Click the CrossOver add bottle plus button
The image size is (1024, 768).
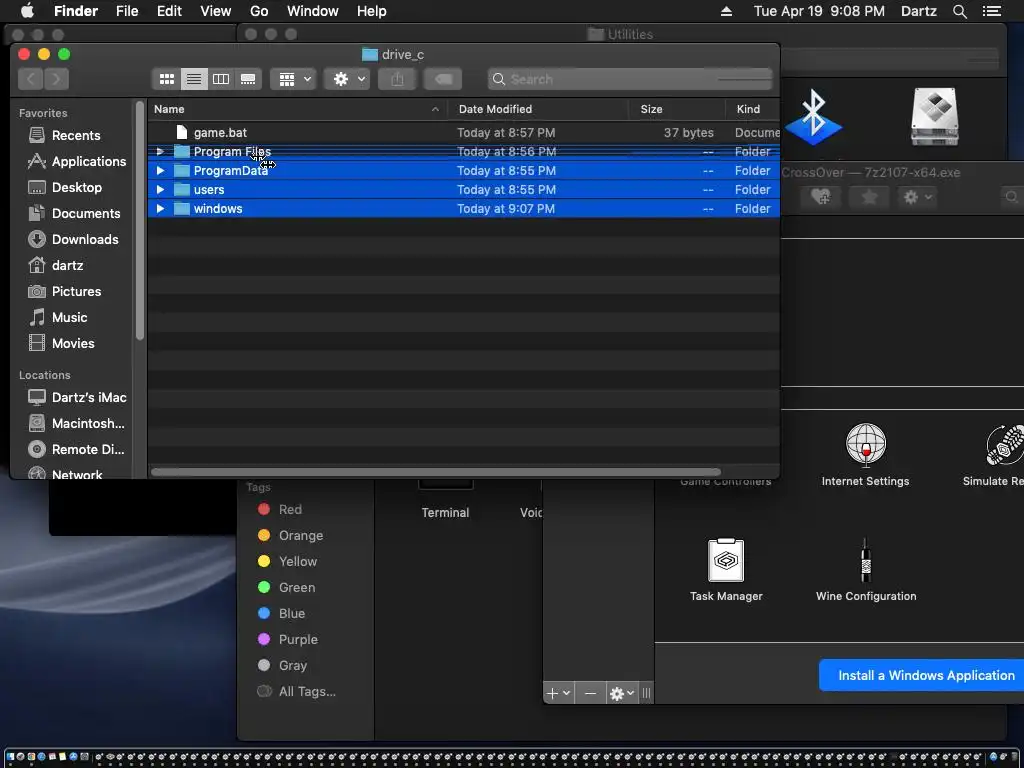click(x=558, y=693)
